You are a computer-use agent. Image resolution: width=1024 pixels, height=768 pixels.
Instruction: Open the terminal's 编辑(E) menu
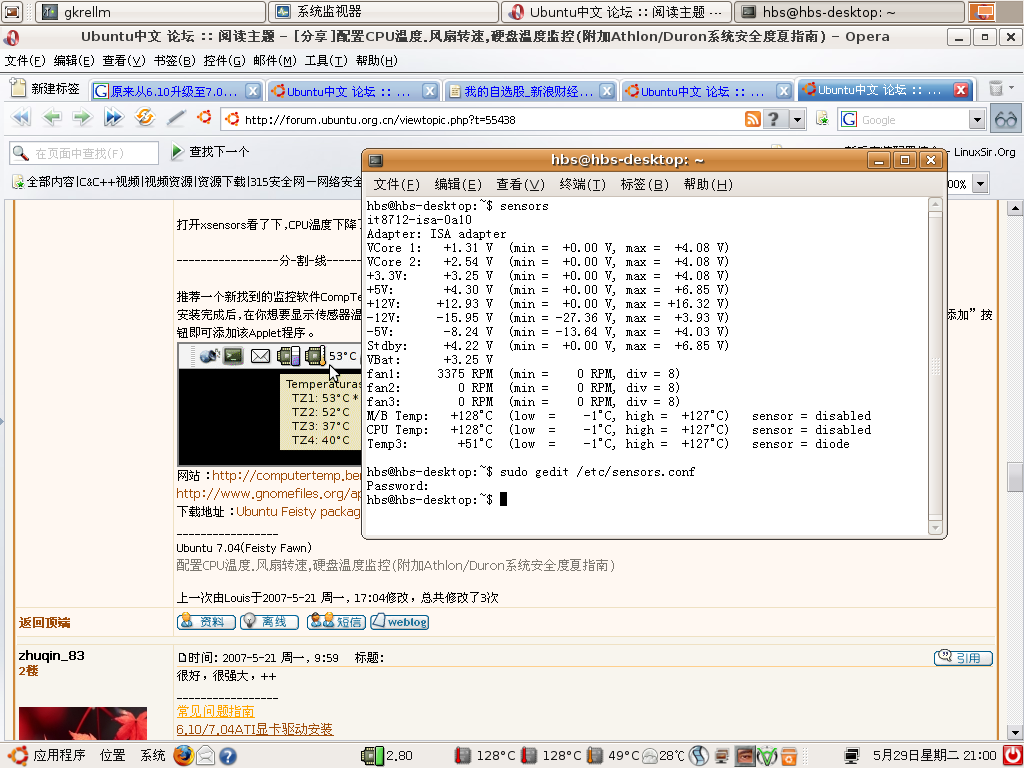coord(458,185)
